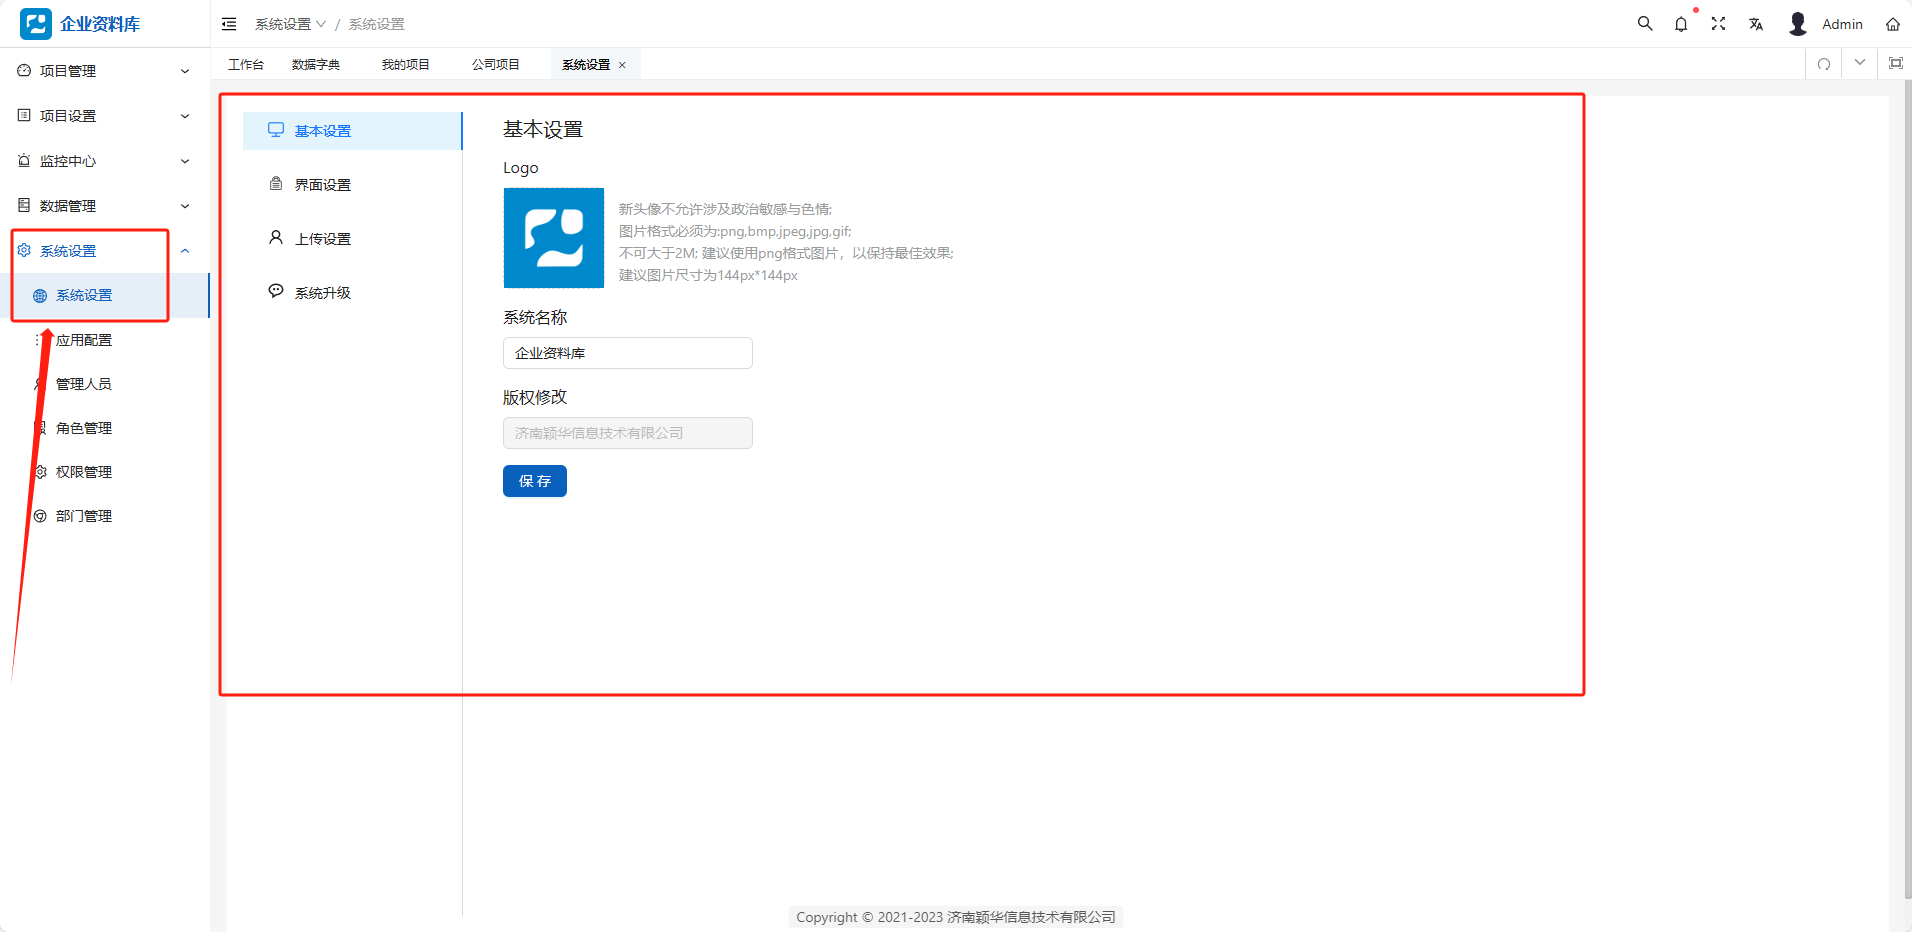Select the 系统设置 tab label

(x=586, y=65)
